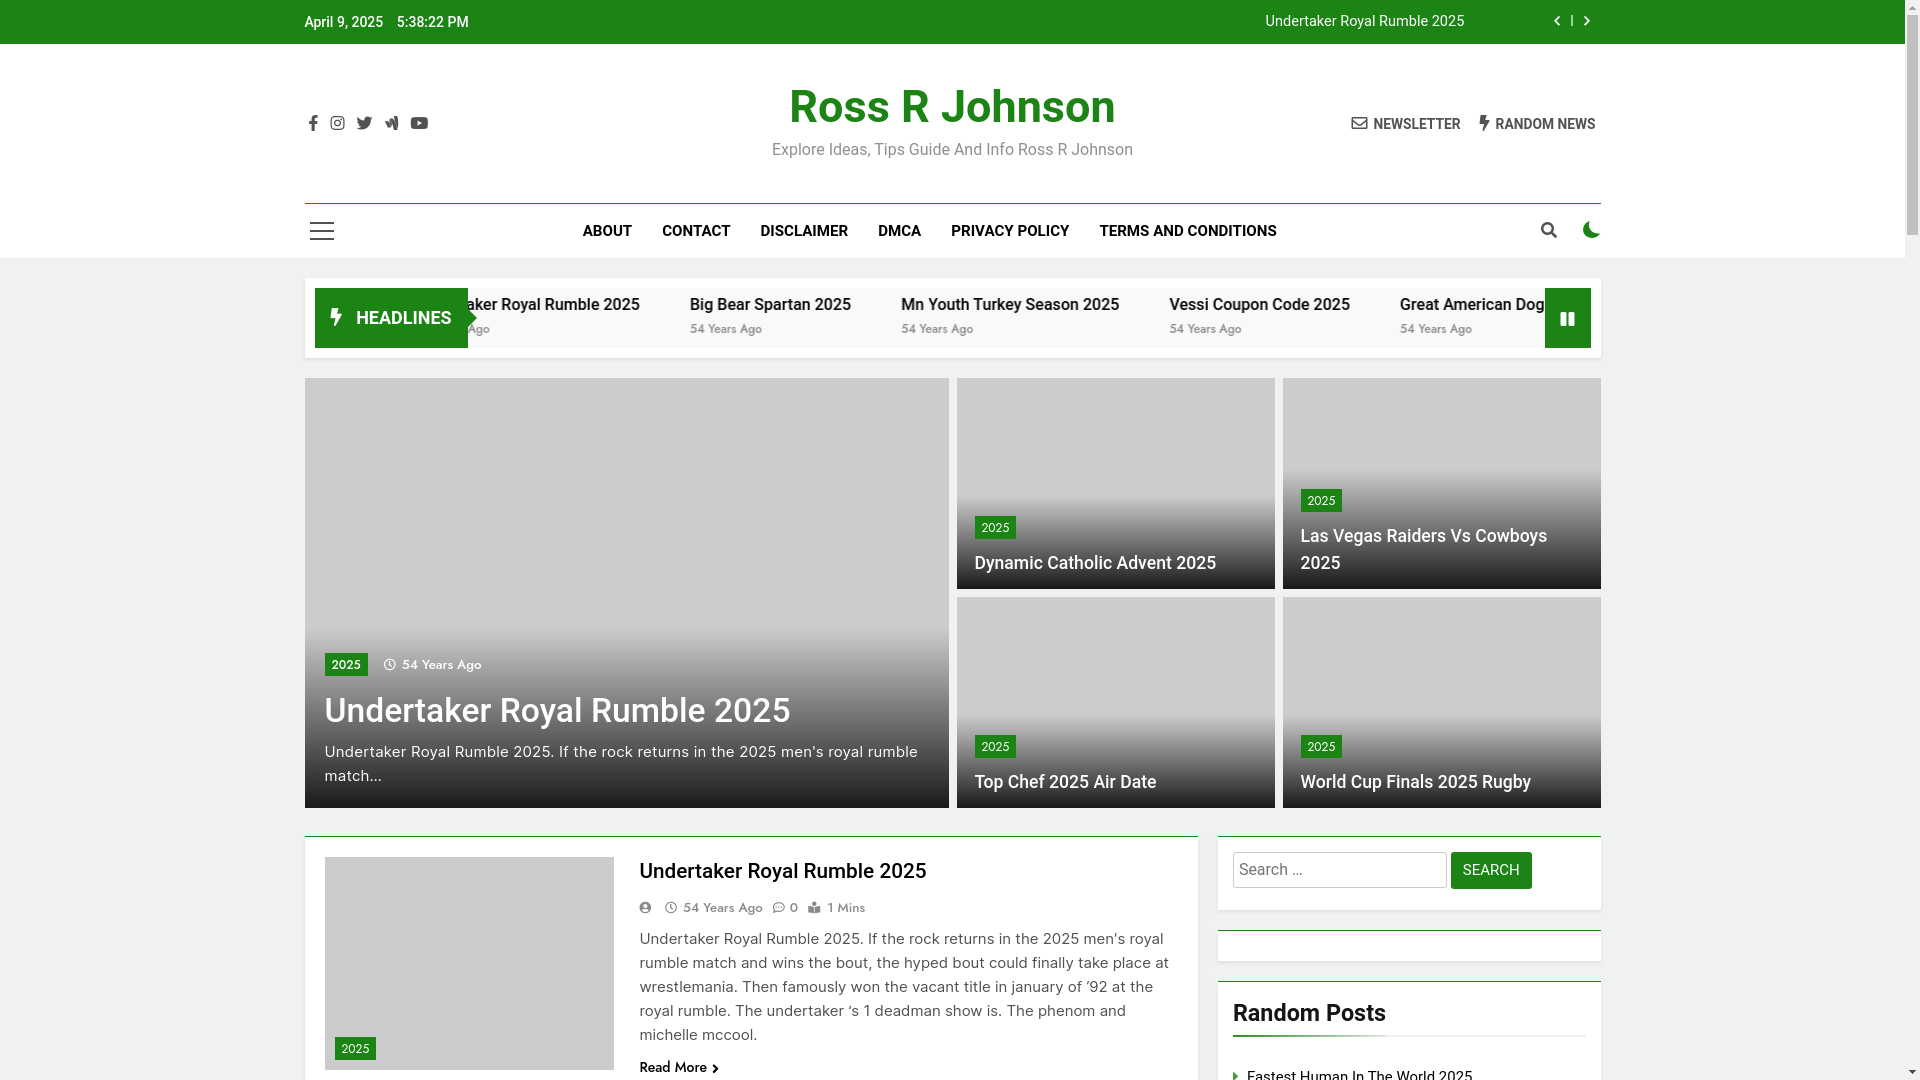
Task: Click 2025 tag above Top Chef
Action: tap(995, 747)
